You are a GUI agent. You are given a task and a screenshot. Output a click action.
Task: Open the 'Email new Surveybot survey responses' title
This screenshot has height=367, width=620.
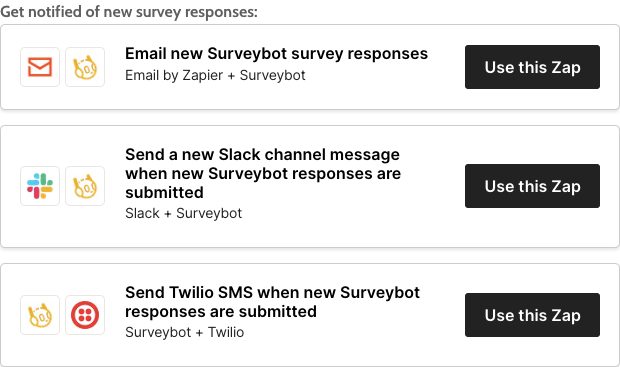click(x=276, y=54)
